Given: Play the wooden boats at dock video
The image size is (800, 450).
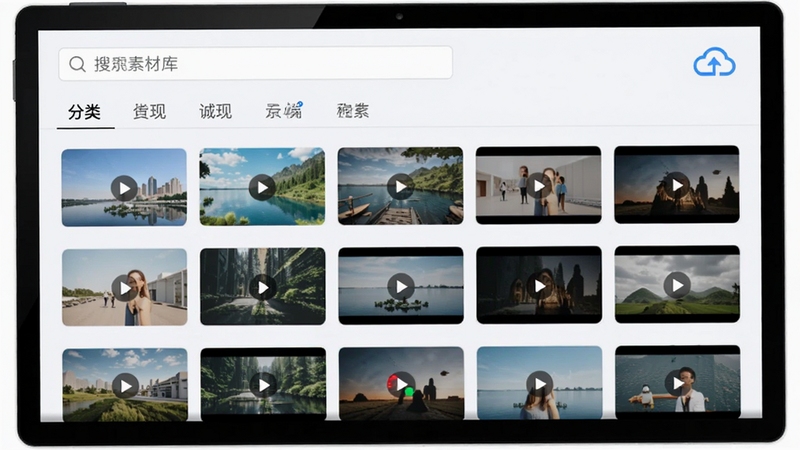Looking at the screenshot, I should [x=401, y=186].
